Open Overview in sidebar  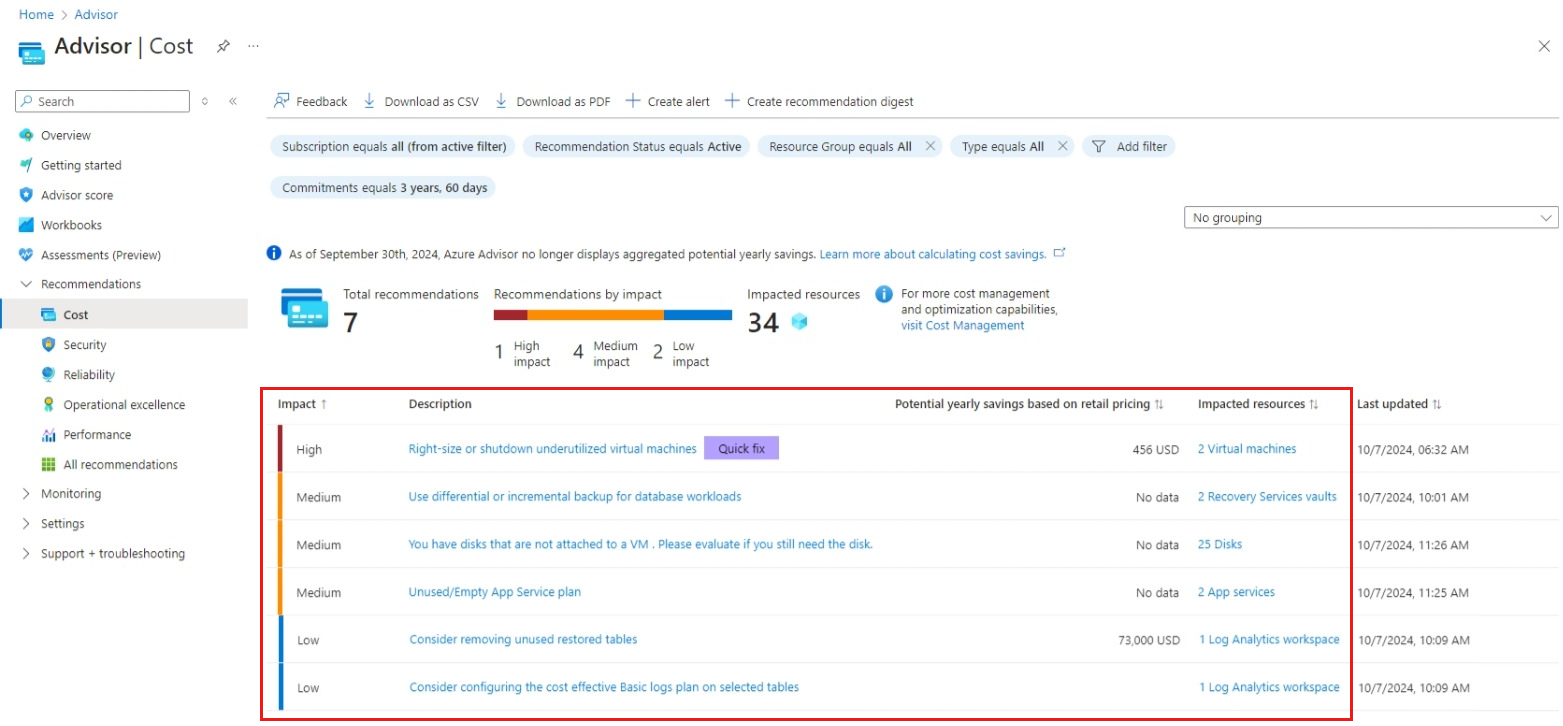65,135
